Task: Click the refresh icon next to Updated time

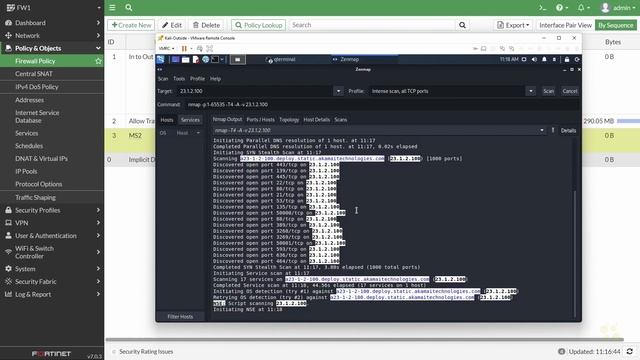Action: coord(630,351)
